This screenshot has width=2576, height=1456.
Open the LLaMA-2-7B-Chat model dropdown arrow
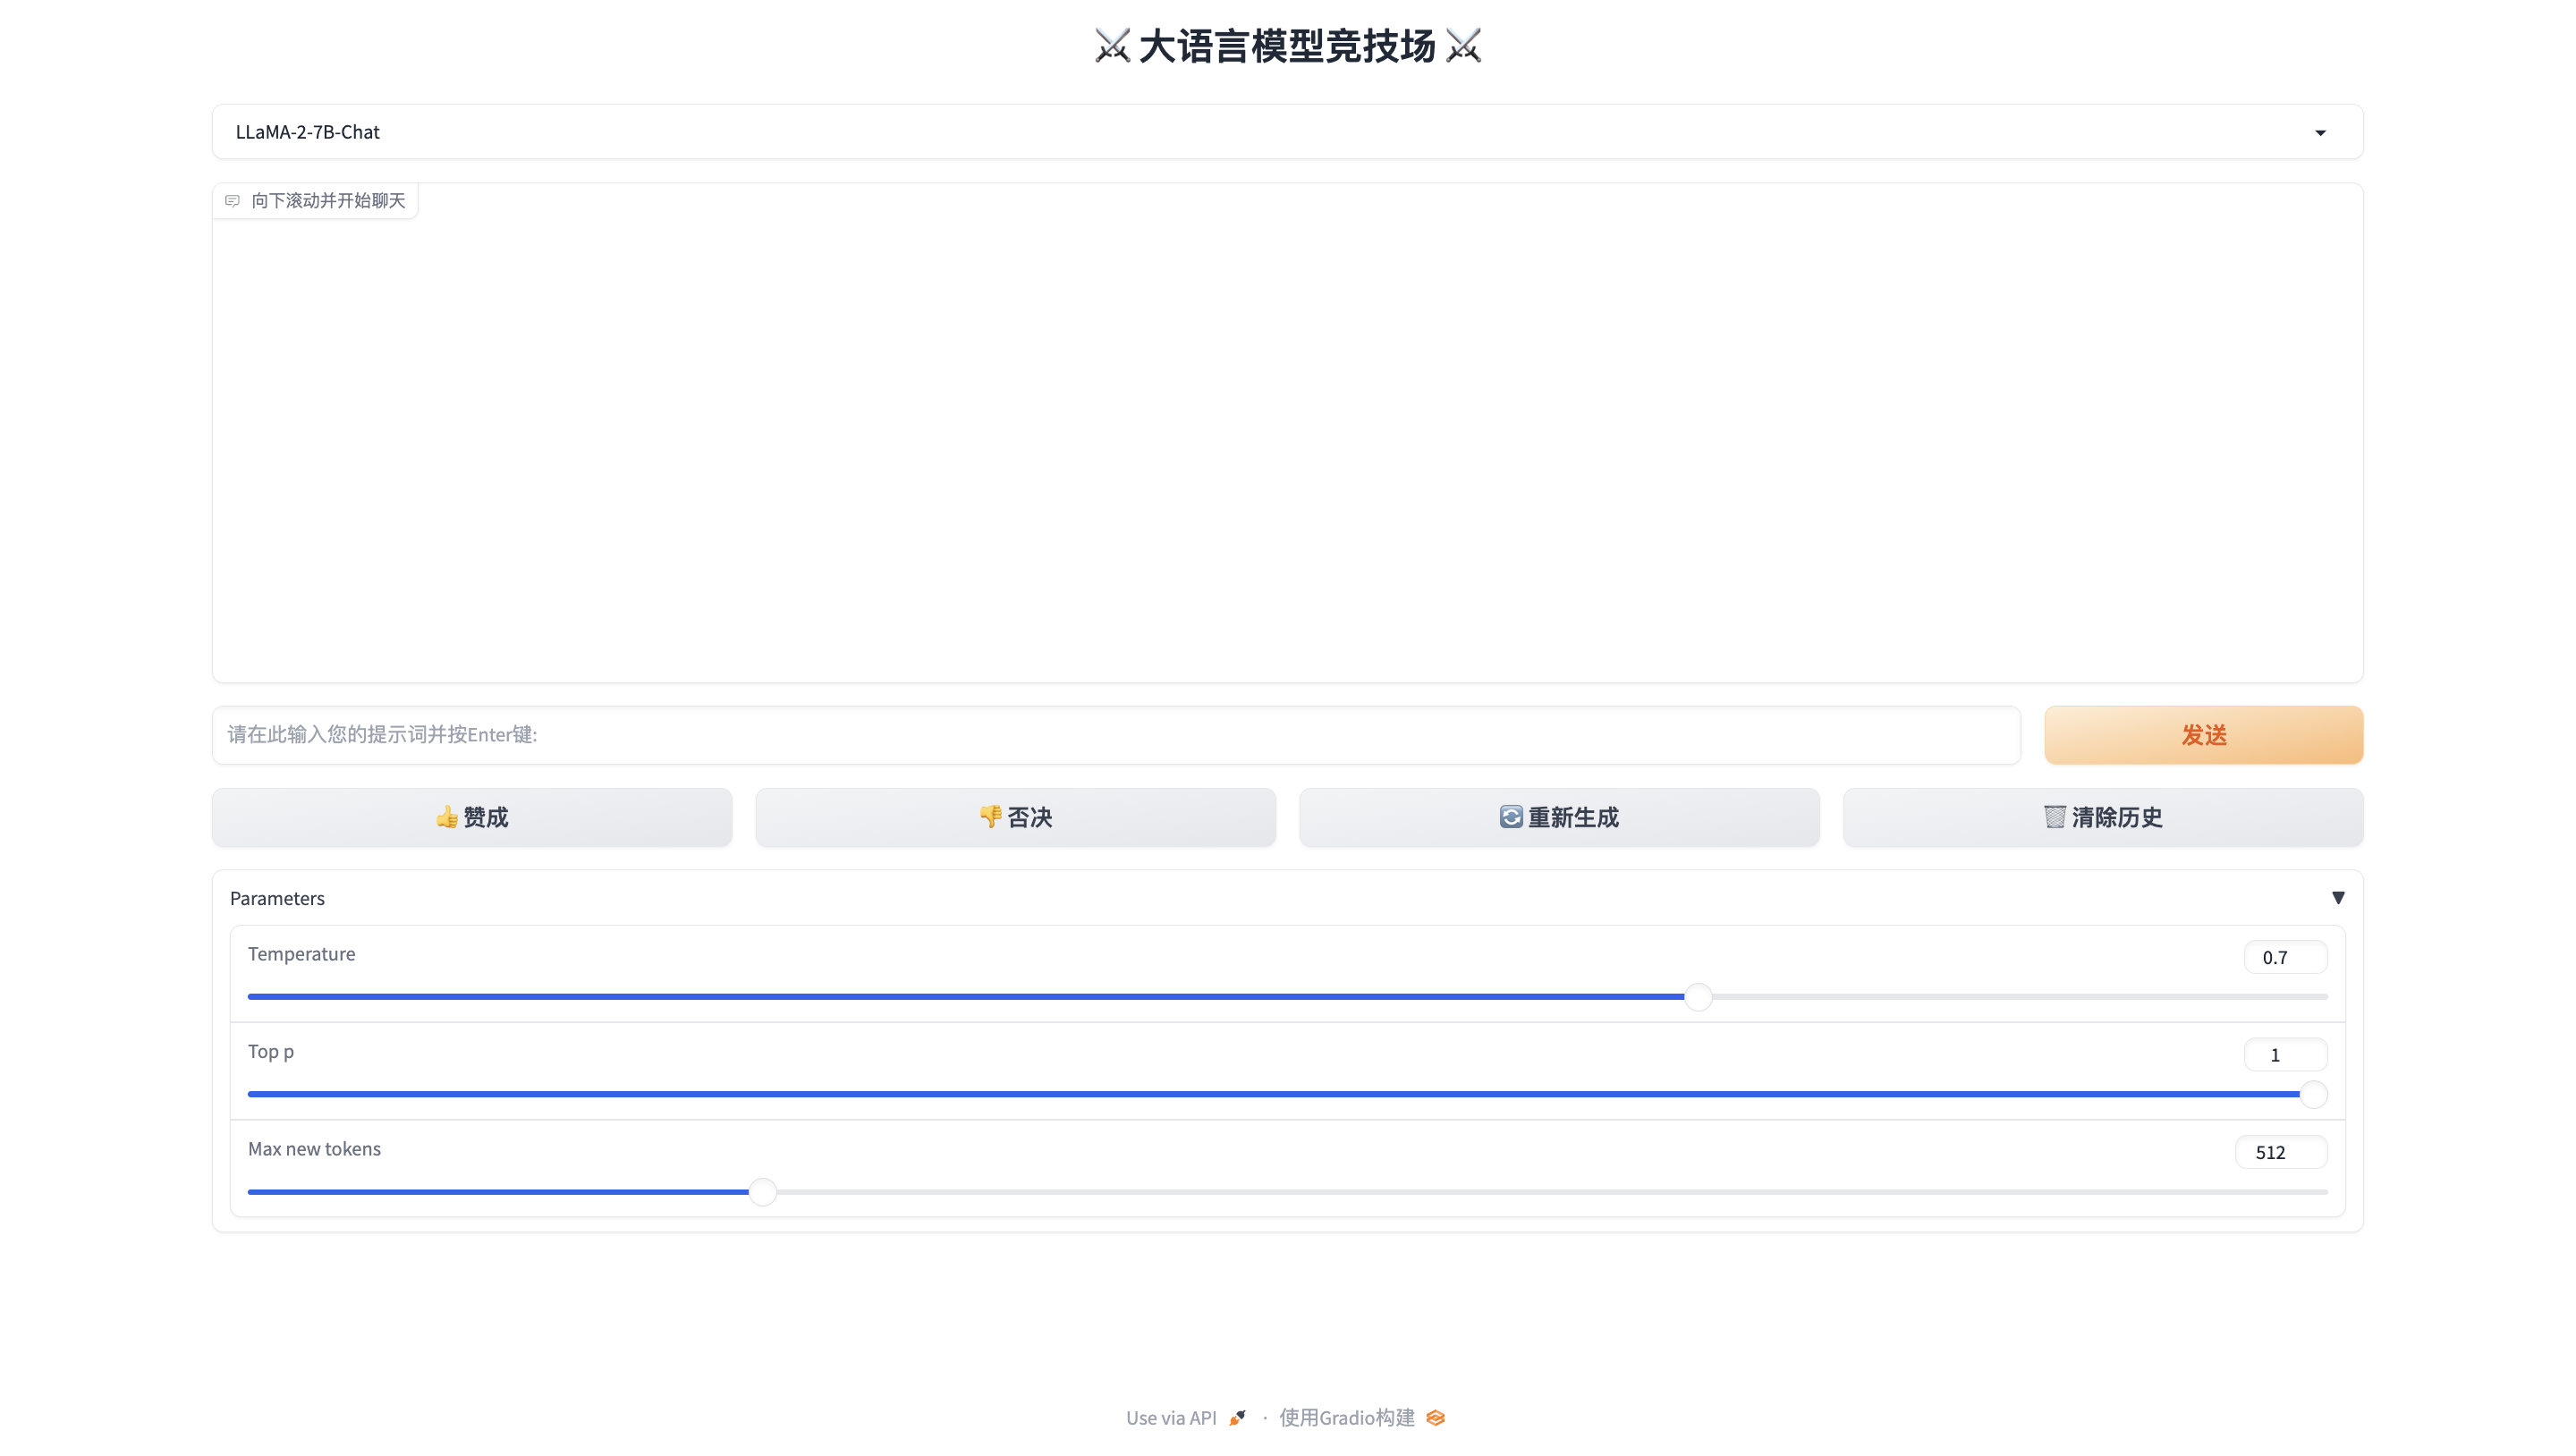(x=2320, y=132)
